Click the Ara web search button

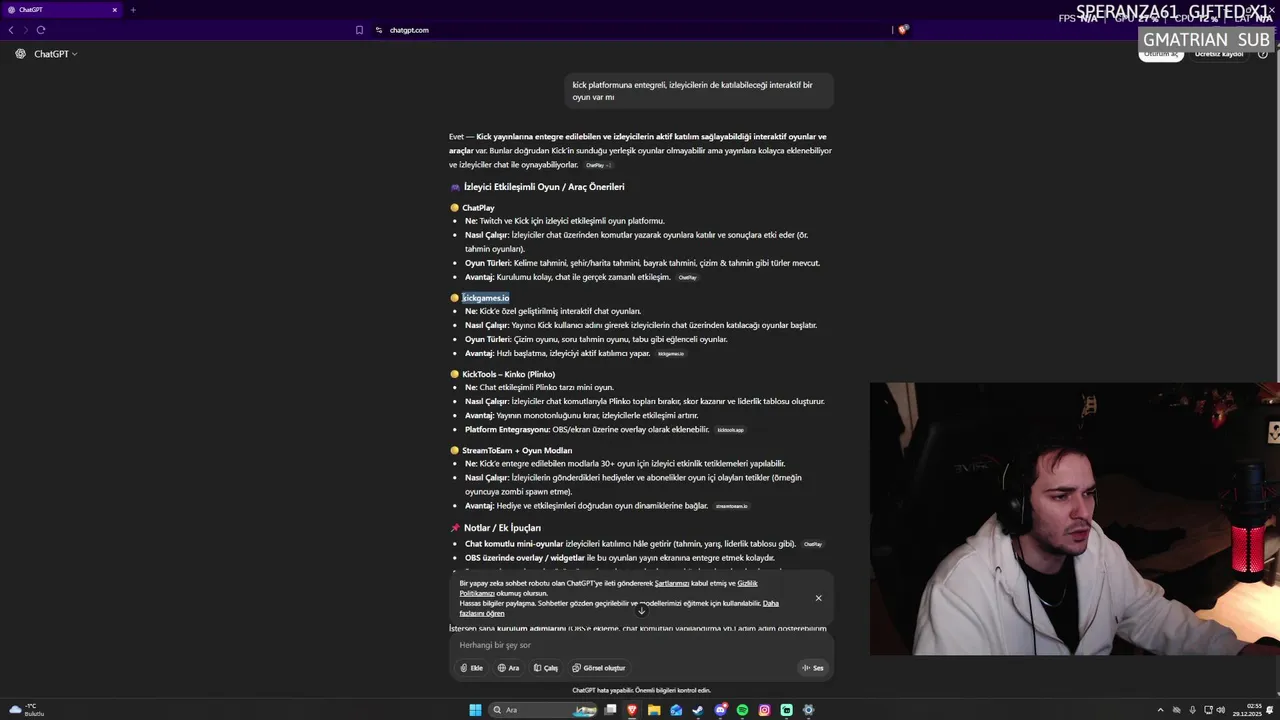(x=509, y=668)
